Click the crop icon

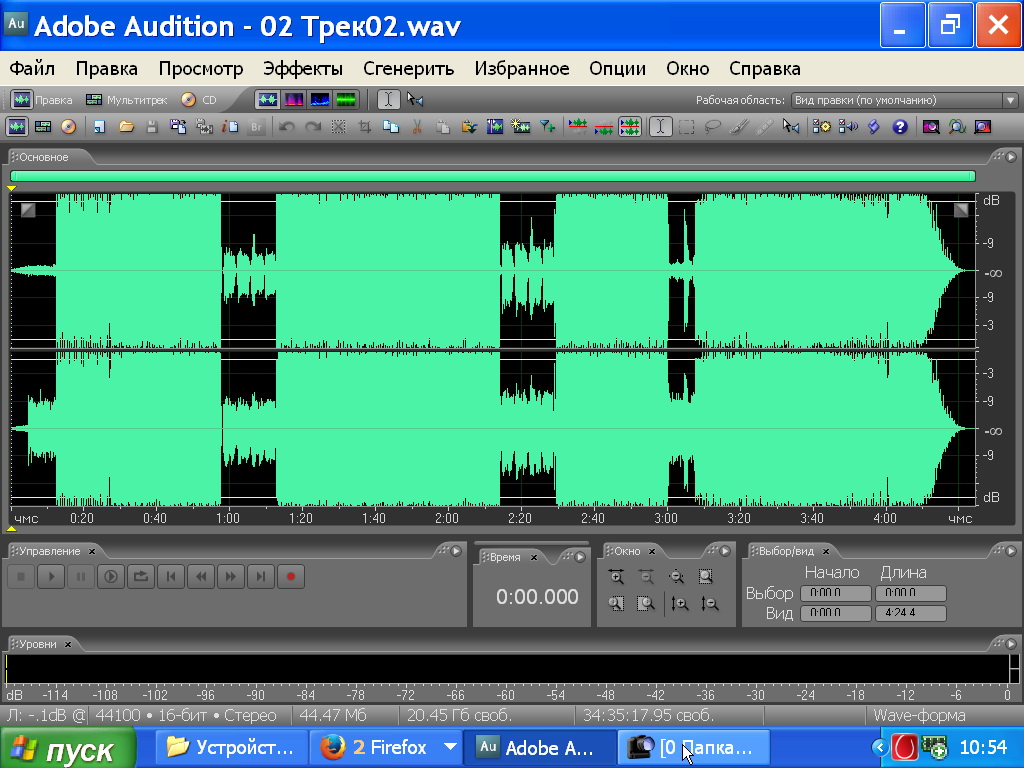365,127
